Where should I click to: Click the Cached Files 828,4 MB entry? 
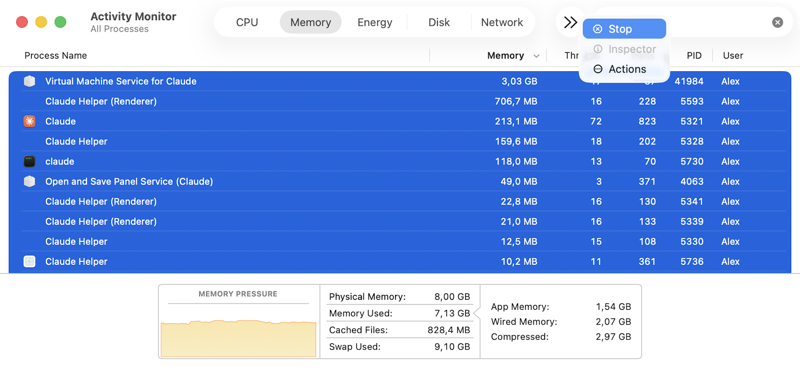(x=399, y=330)
